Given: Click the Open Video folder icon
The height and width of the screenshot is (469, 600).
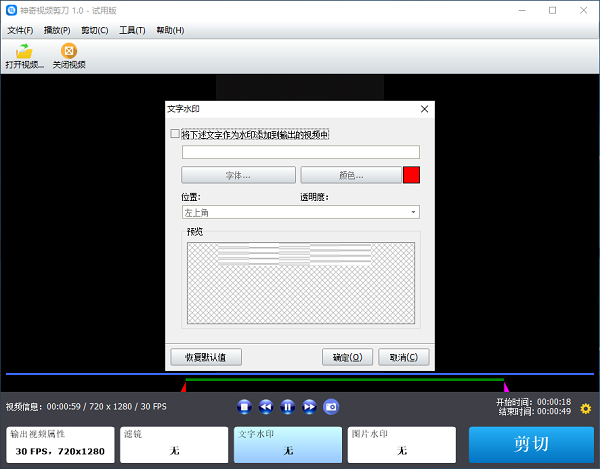Looking at the screenshot, I should tap(24, 51).
